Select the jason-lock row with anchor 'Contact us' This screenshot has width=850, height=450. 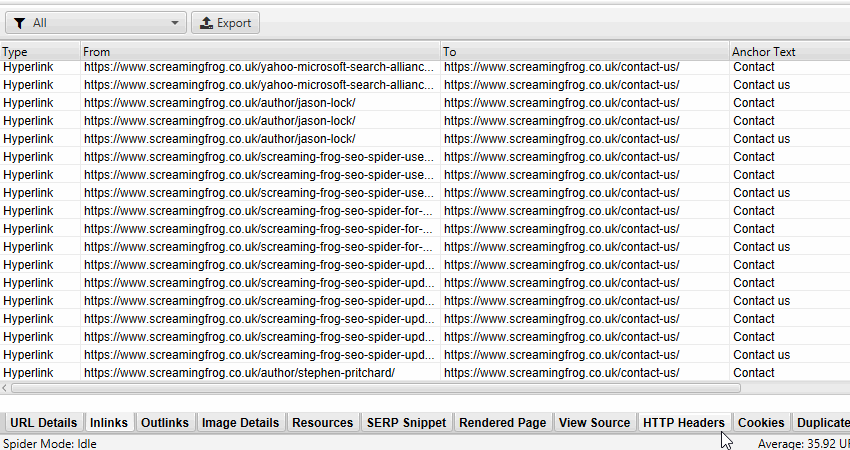pos(425,139)
